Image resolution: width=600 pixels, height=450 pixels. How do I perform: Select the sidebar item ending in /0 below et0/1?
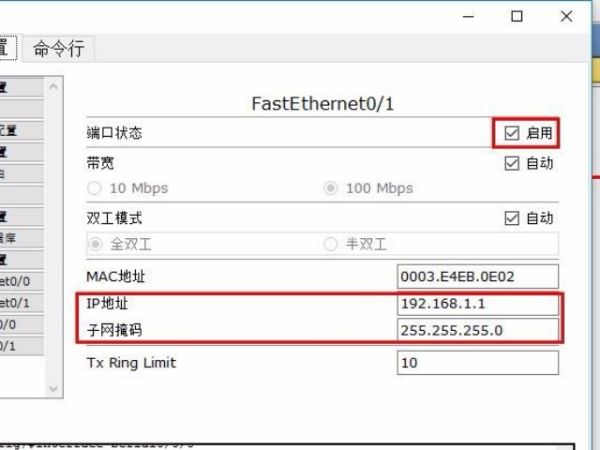[x=21, y=324]
